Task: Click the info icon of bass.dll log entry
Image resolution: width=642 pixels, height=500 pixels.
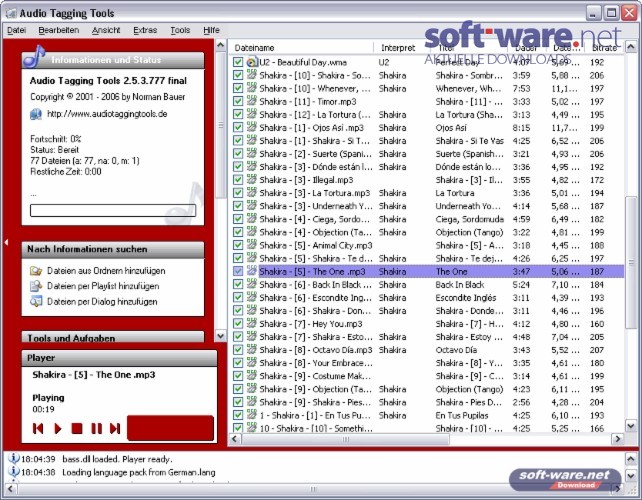Action: [x=14, y=459]
